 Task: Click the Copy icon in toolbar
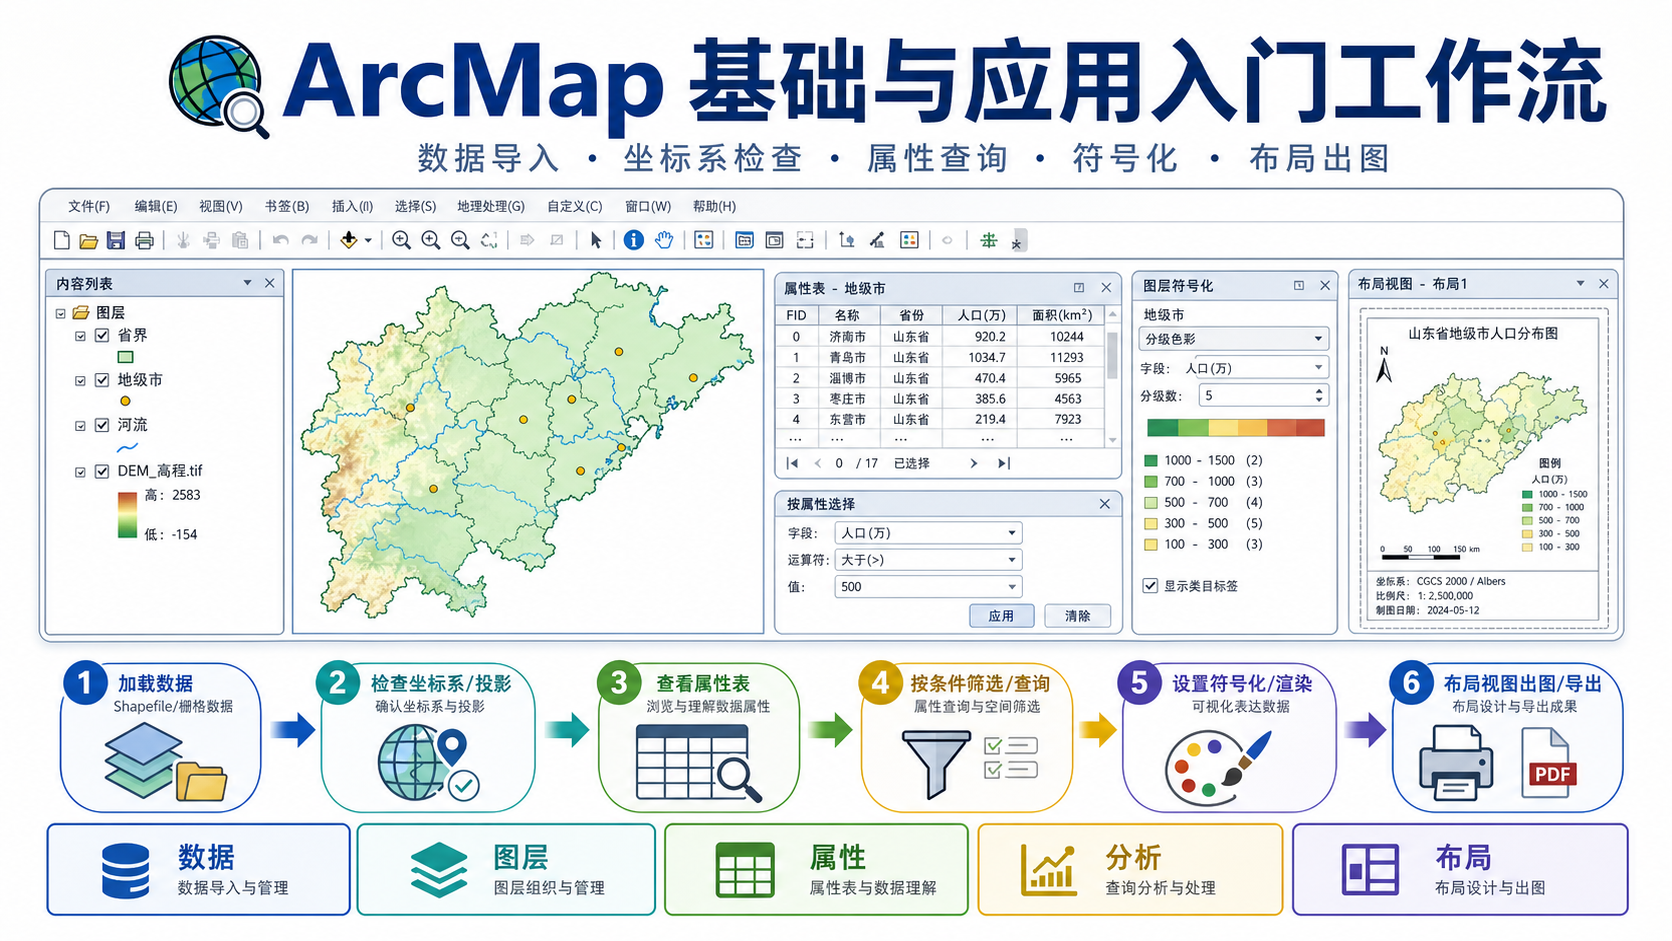[211, 240]
